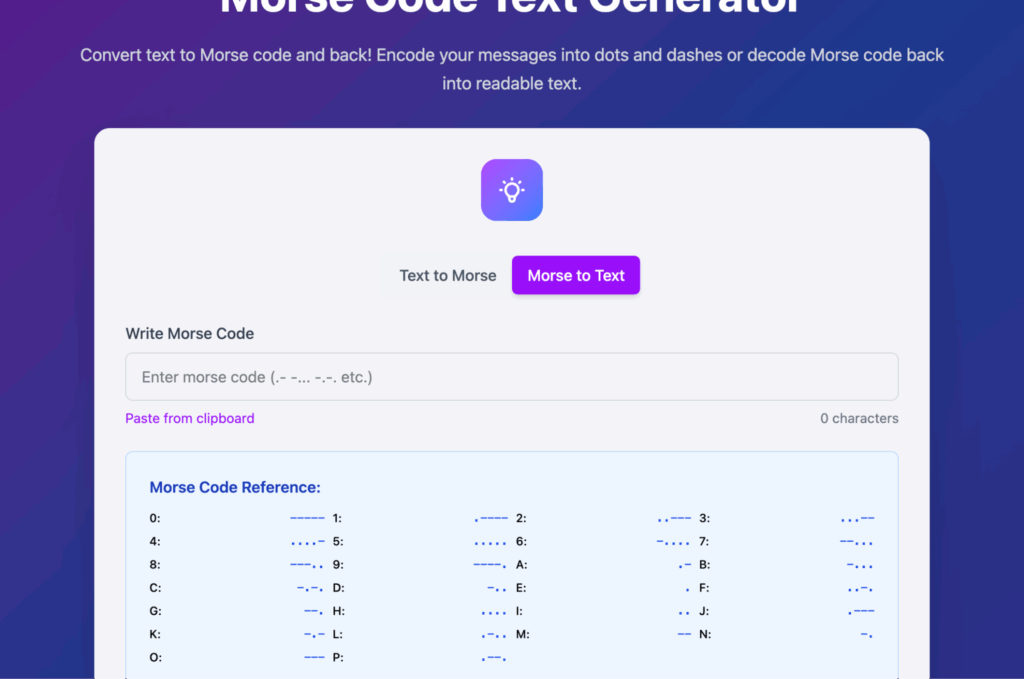1024x679 pixels.
Task: Click the Write Morse Code label
Action: coord(190,334)
